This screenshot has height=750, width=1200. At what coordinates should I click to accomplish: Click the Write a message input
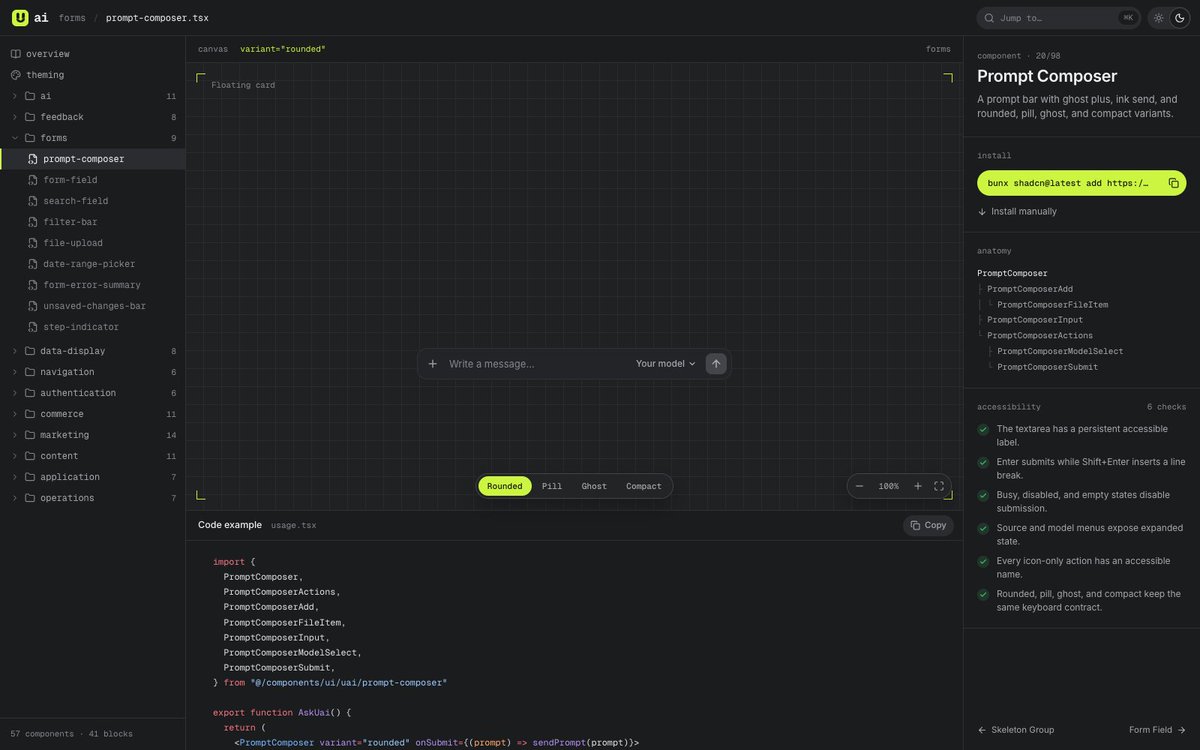535,364
